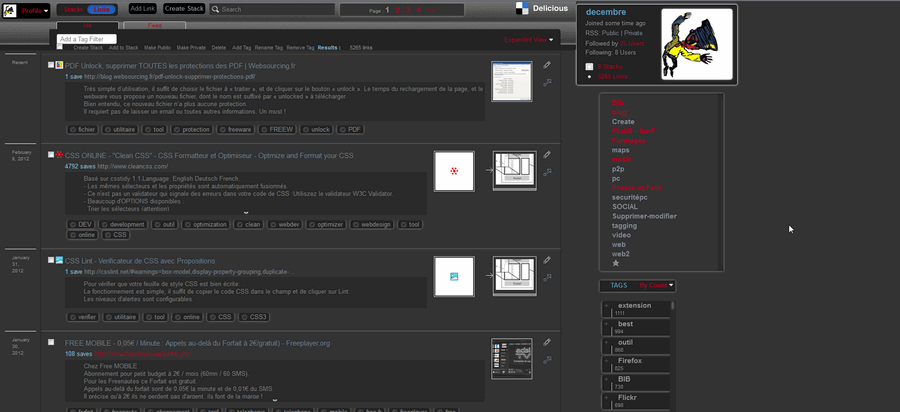Click decembre profile picture

point(697,44)
